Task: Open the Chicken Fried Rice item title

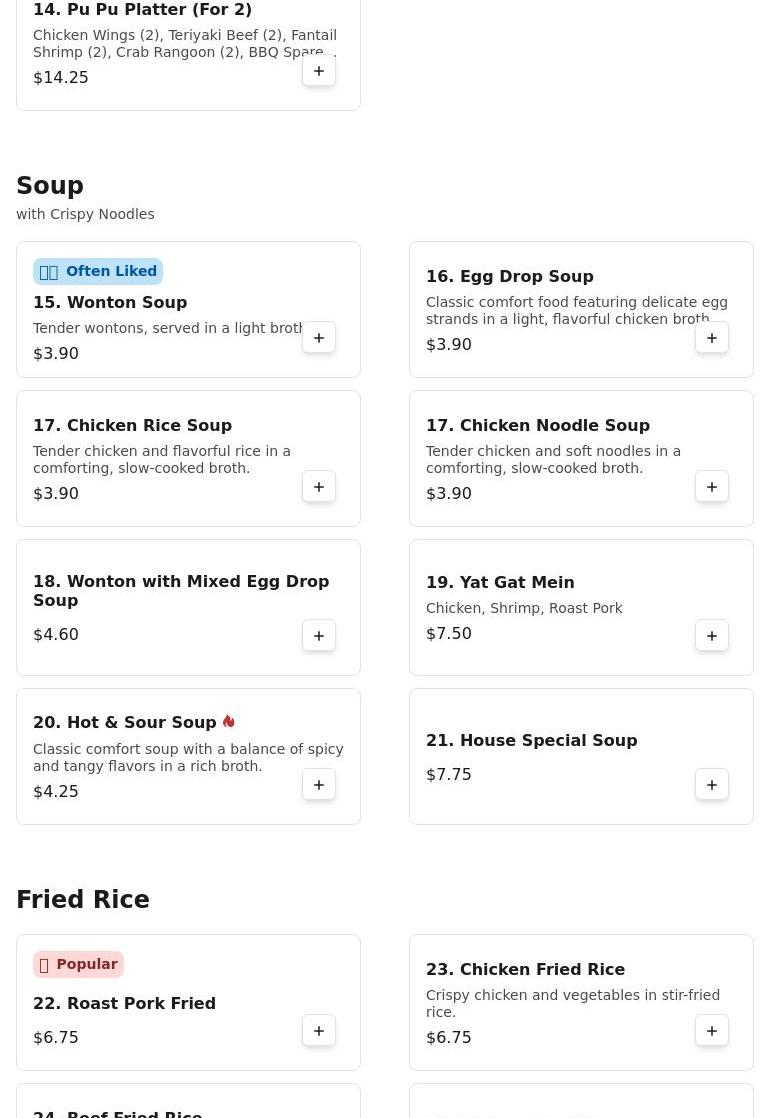Action: (x=525, y=969)
